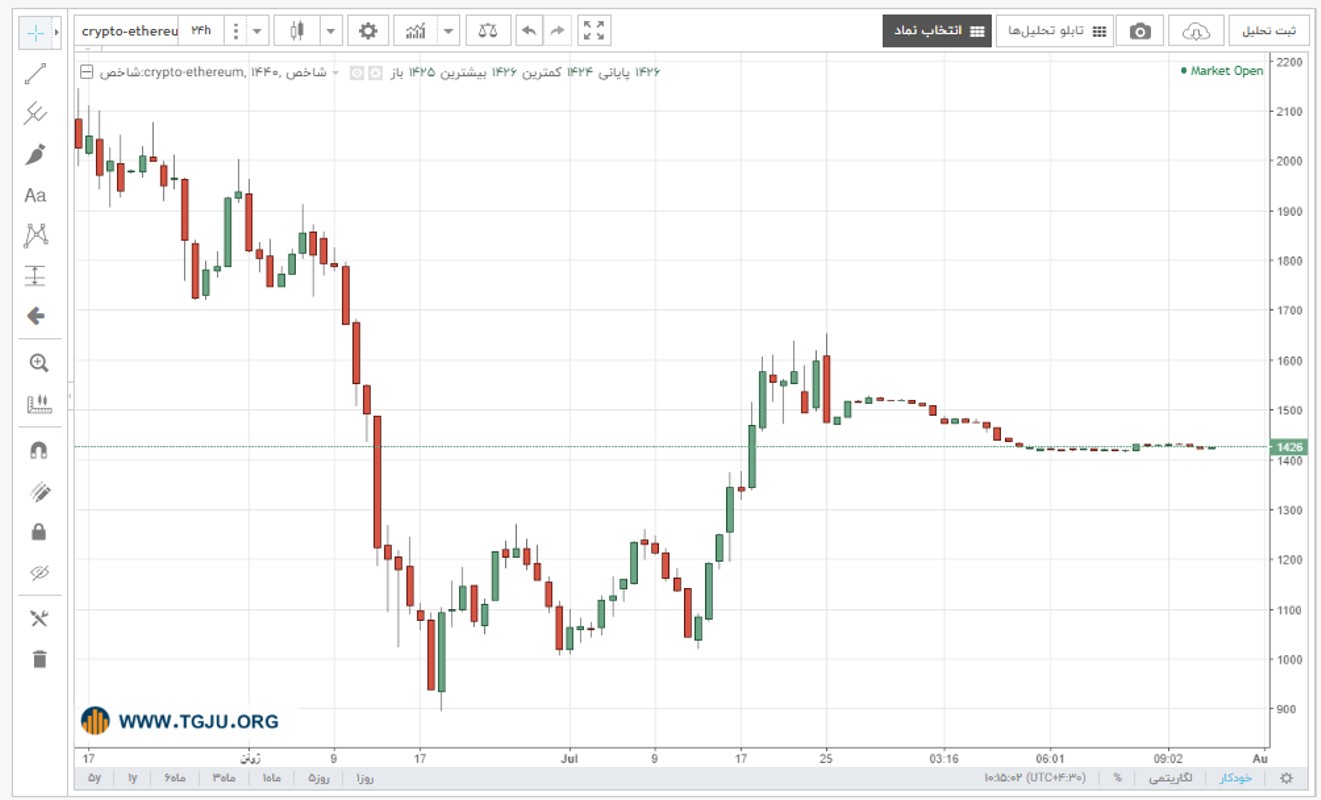
Task: Delete all drawings with trash icon
Action: (39, 659)
